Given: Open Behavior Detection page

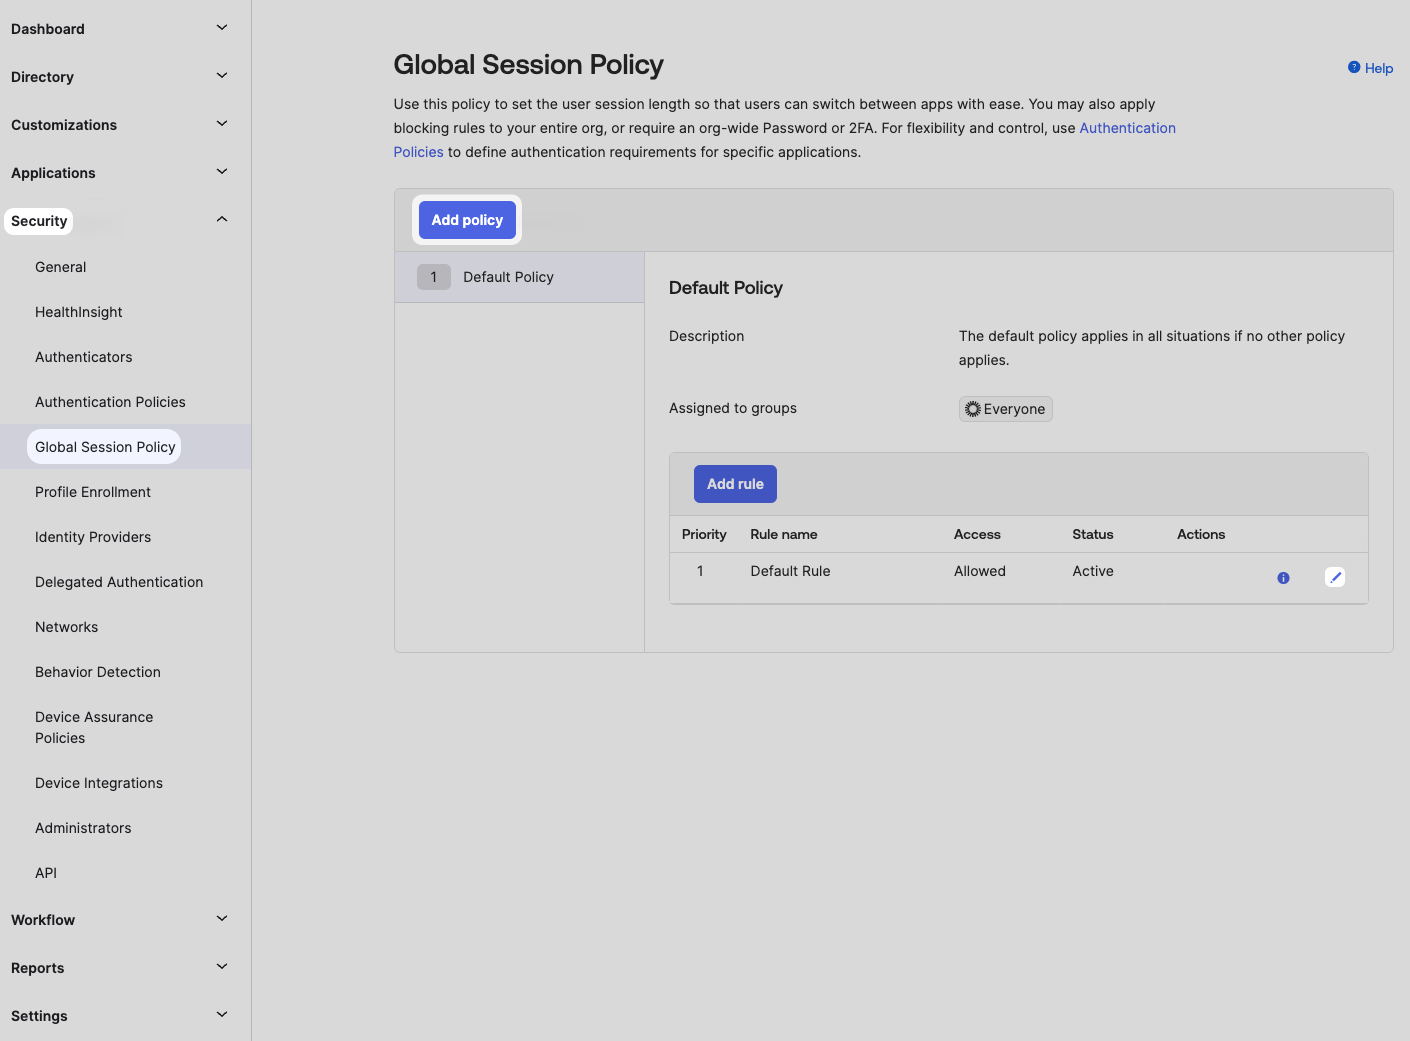Looking at the screenshot, I should (x=98, y=672).
